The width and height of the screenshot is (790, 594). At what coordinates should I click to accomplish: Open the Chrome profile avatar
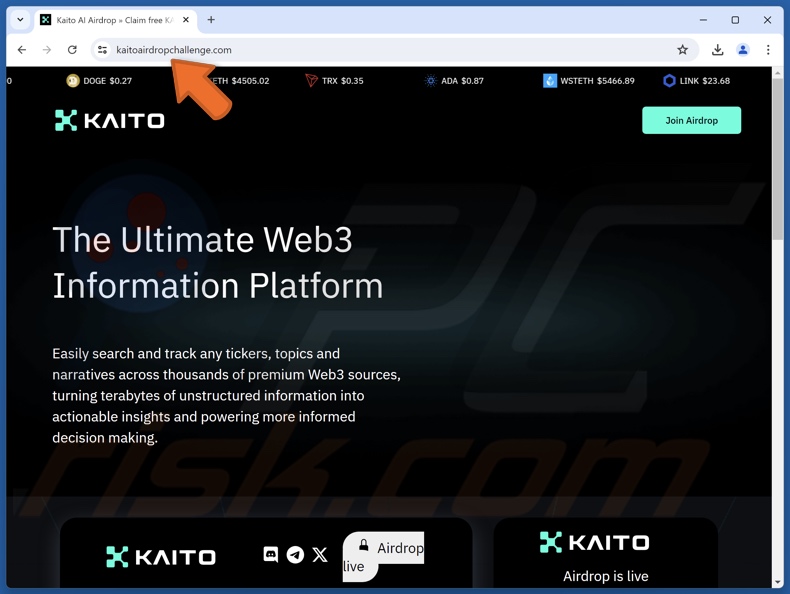pyautogui.click(x=743, y=50)
